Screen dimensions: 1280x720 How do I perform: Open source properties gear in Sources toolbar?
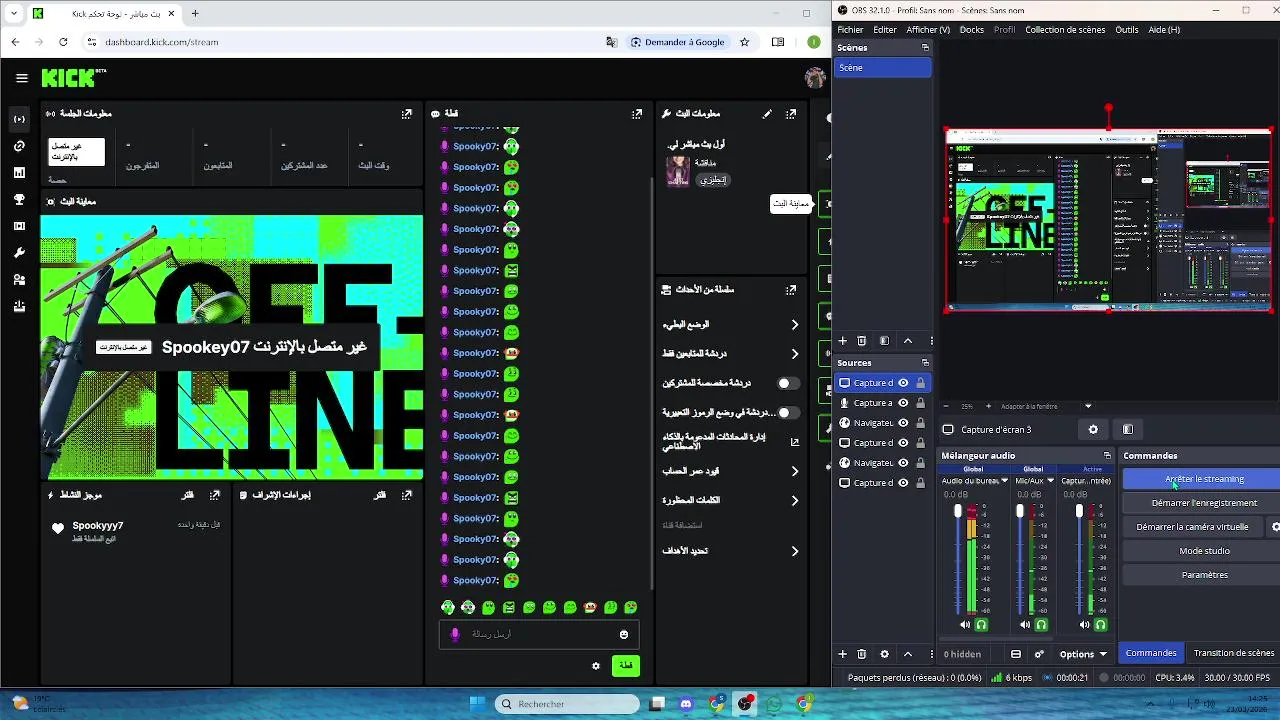[x=884, y=654]
